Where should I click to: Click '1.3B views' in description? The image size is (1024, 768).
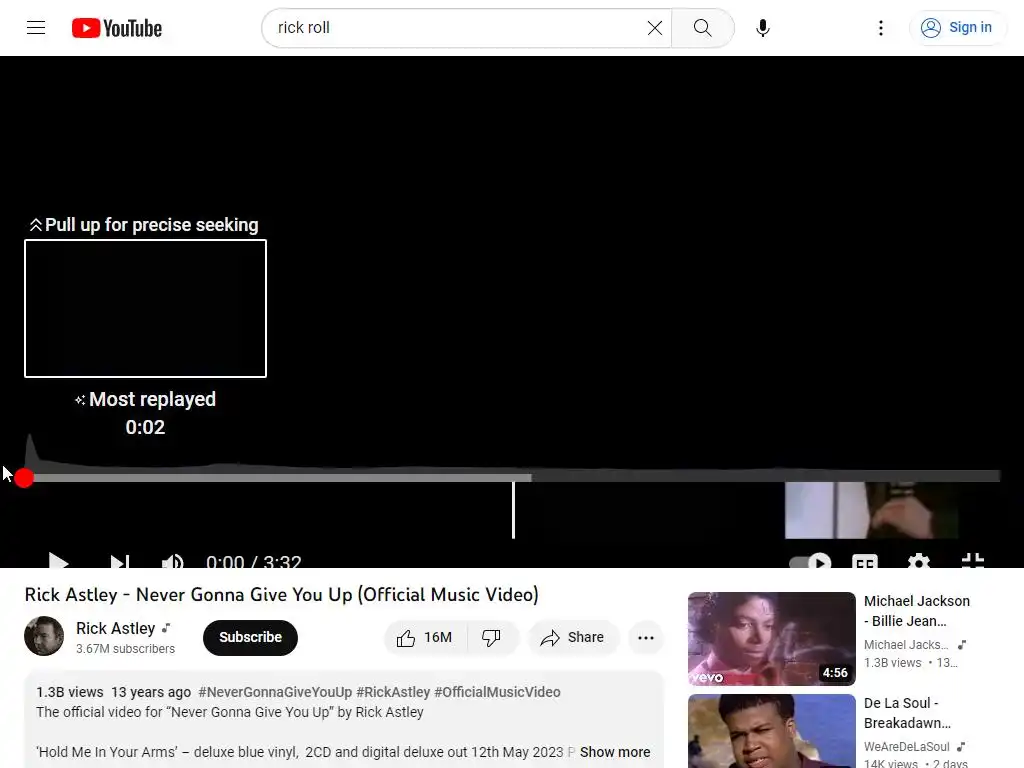(69, 692)
